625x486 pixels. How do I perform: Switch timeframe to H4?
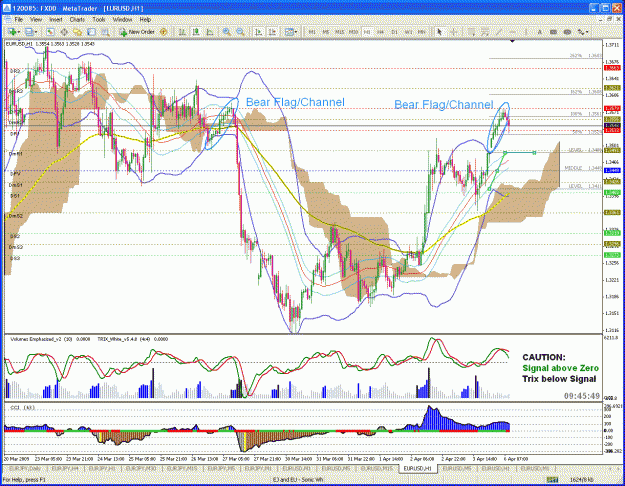click(x=380, y=32)
